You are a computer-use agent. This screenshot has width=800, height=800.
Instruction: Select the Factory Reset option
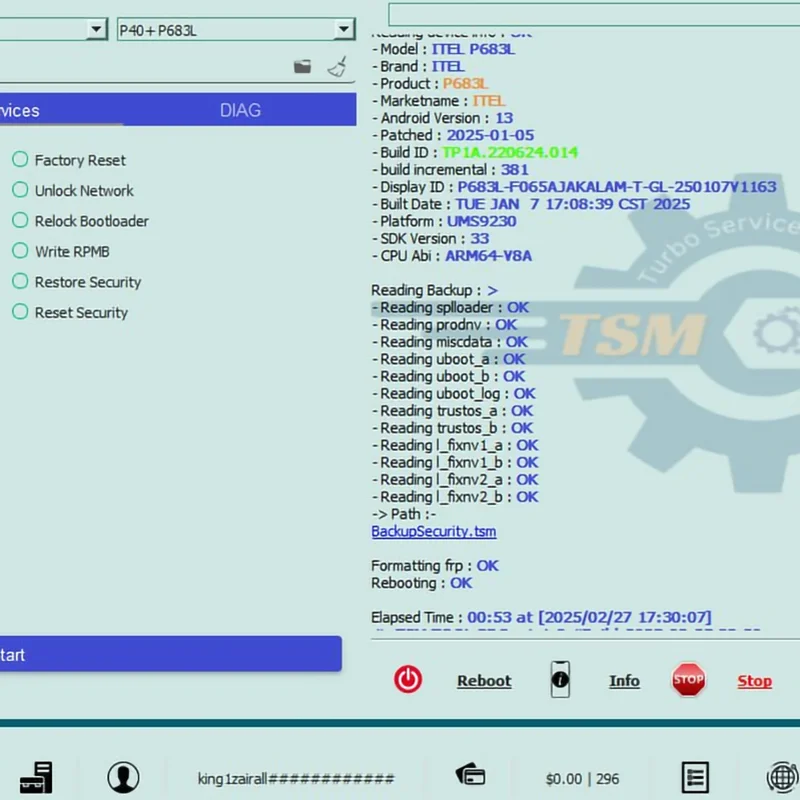[69, 160]
